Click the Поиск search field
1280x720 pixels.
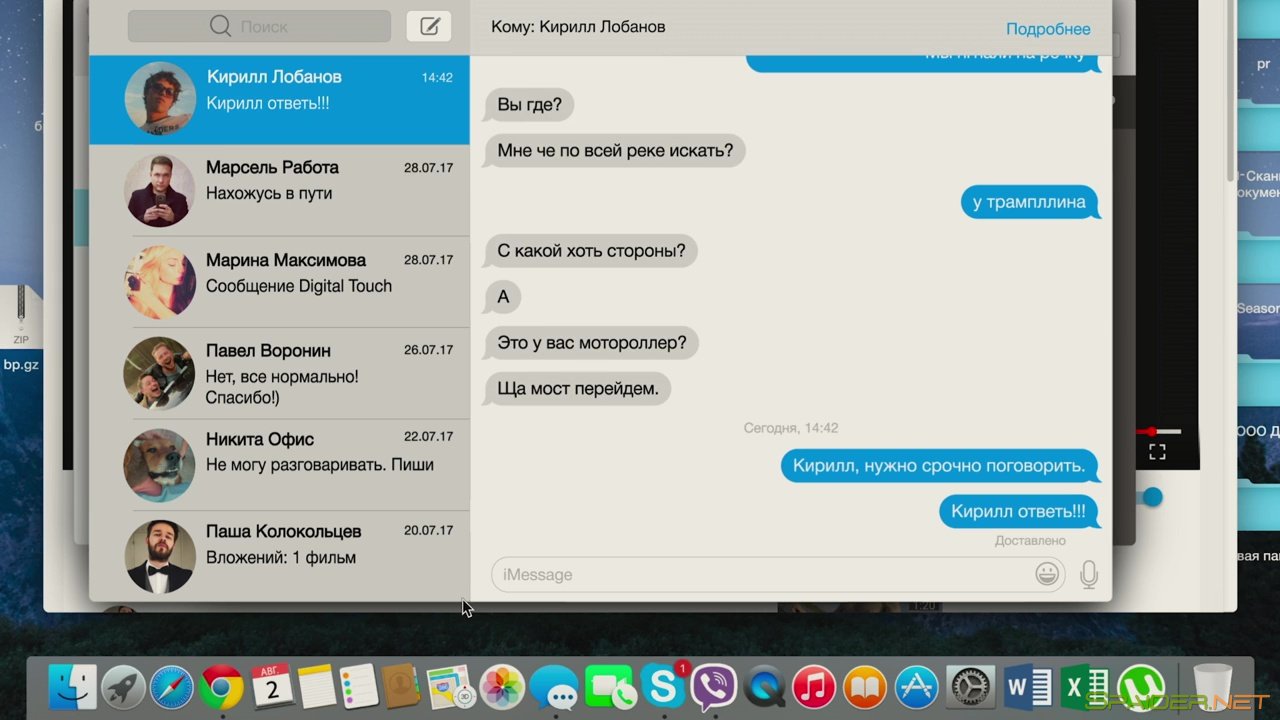click(259, 27)
